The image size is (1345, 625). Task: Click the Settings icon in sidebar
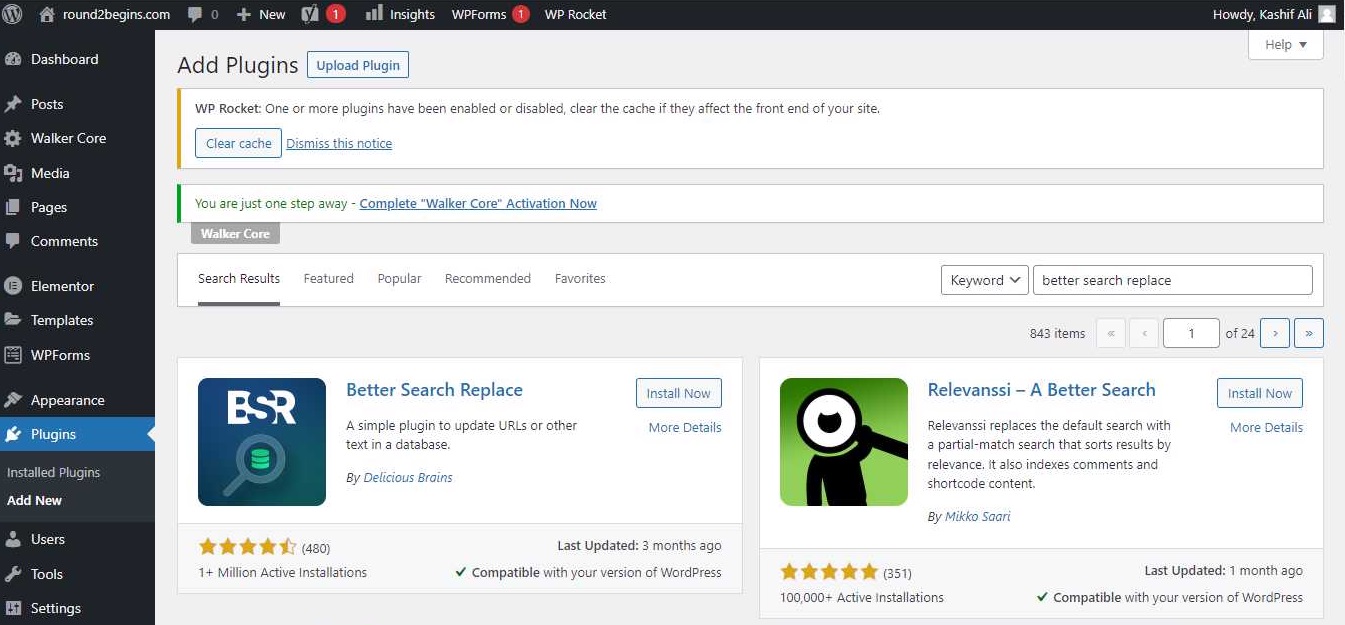tap(14, 608)
